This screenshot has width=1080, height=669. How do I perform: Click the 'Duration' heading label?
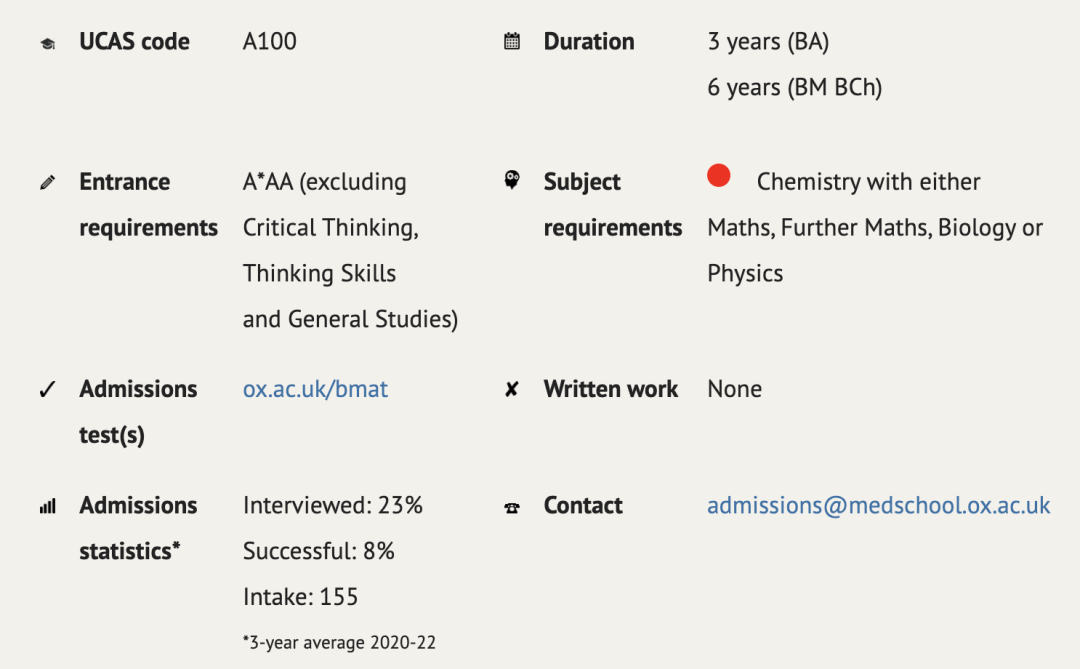pos(589,41)
